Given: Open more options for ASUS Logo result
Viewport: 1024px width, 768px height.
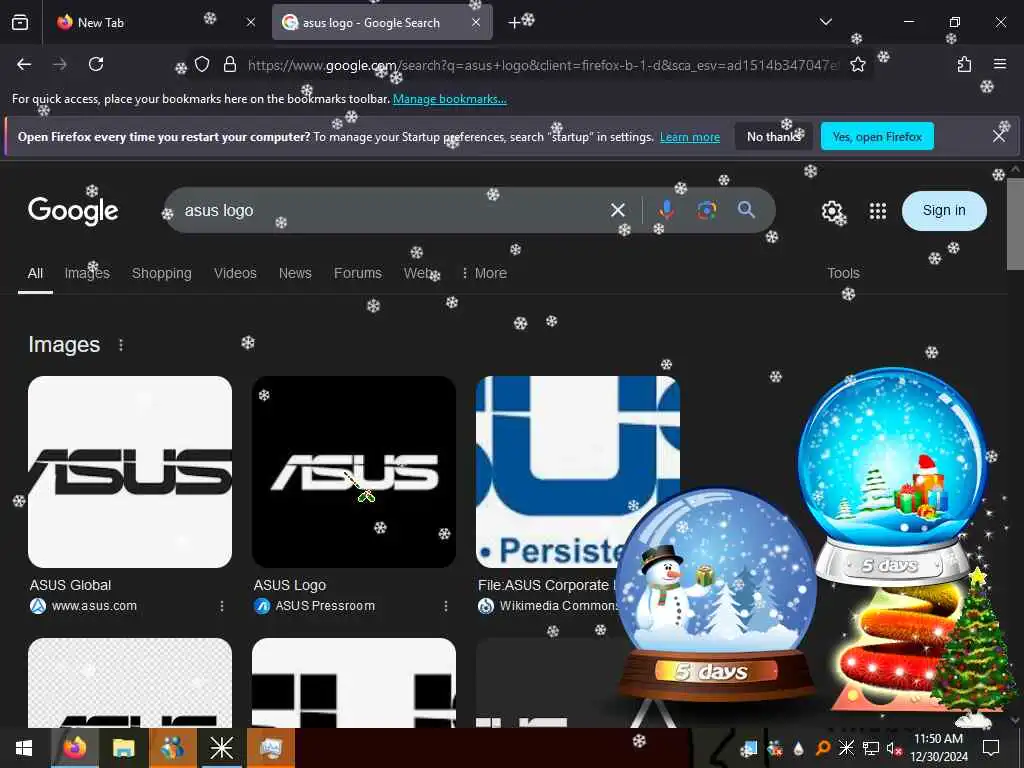Looking at the screenshot, I should point(446,606).
